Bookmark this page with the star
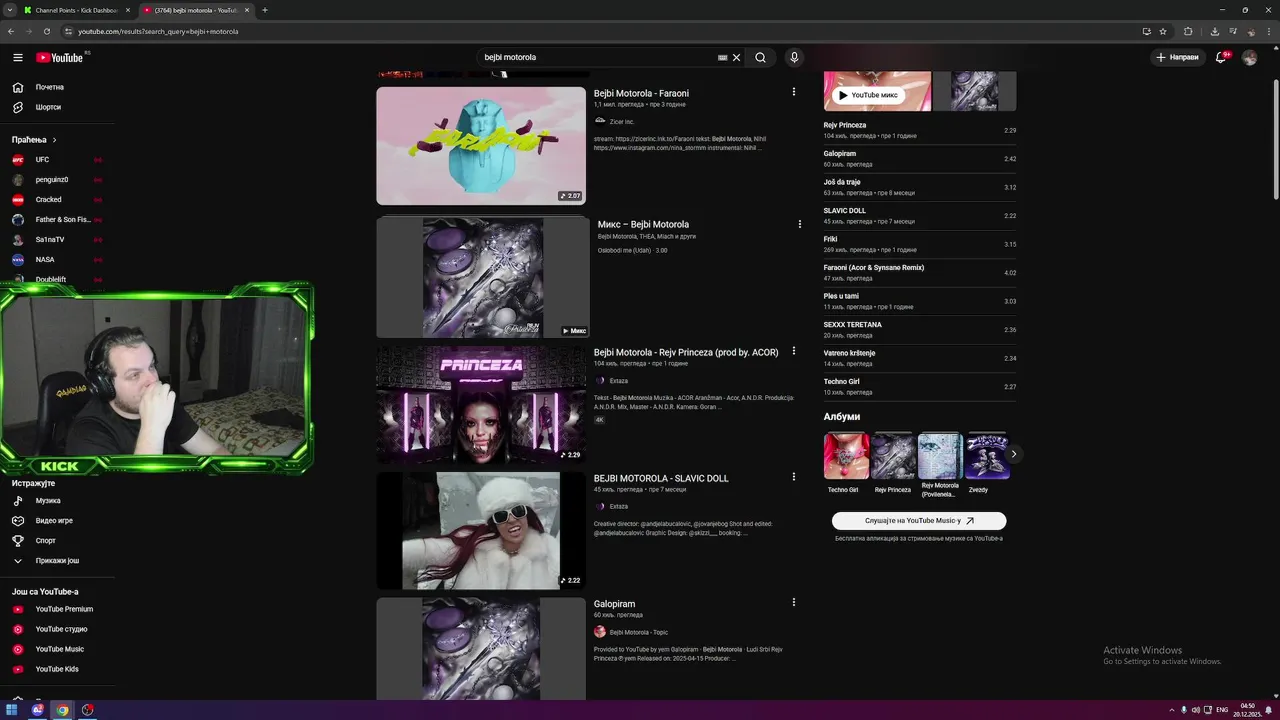The width and height of the screenshot is (1280, 720). [x=1163, y=31]
